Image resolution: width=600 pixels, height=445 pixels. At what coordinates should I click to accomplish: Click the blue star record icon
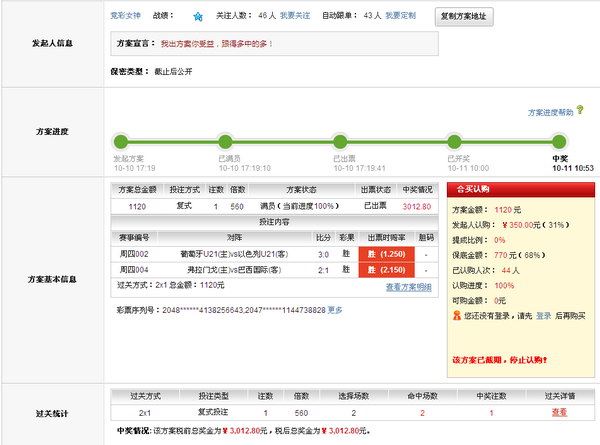pyautogui.click(x=198, y=17)
